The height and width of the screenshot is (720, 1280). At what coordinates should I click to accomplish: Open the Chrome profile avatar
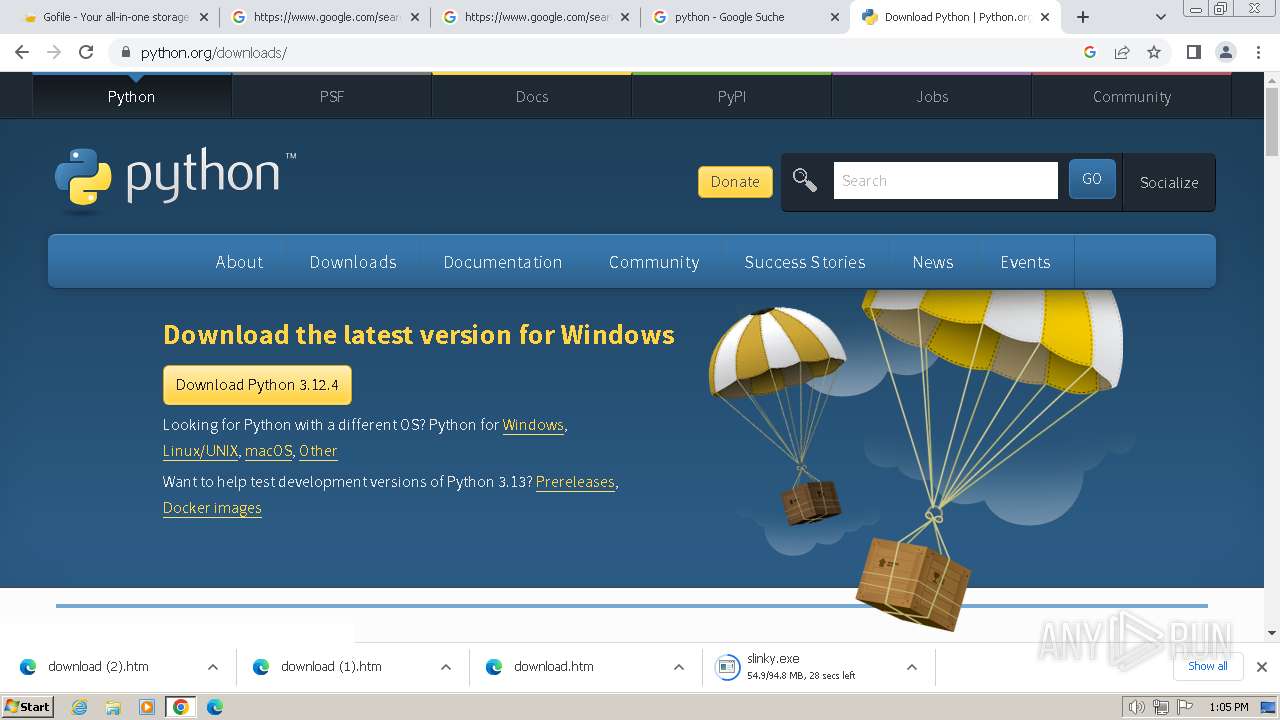tap(1225, 52)
